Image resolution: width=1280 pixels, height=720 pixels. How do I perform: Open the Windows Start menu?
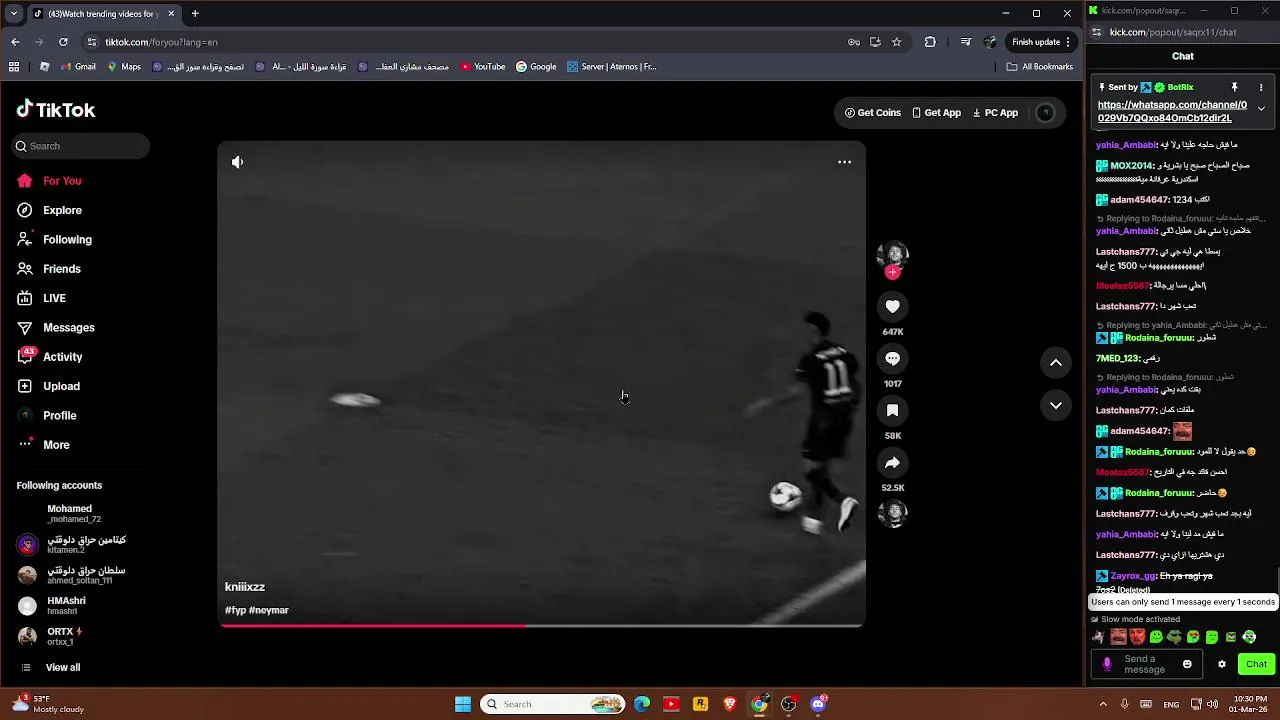463,704
